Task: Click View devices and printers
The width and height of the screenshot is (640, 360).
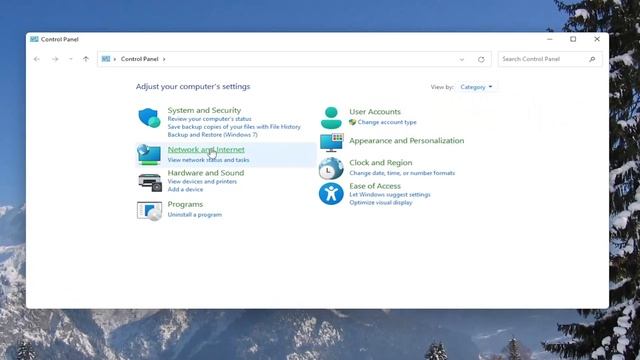Action: (202, 181)
